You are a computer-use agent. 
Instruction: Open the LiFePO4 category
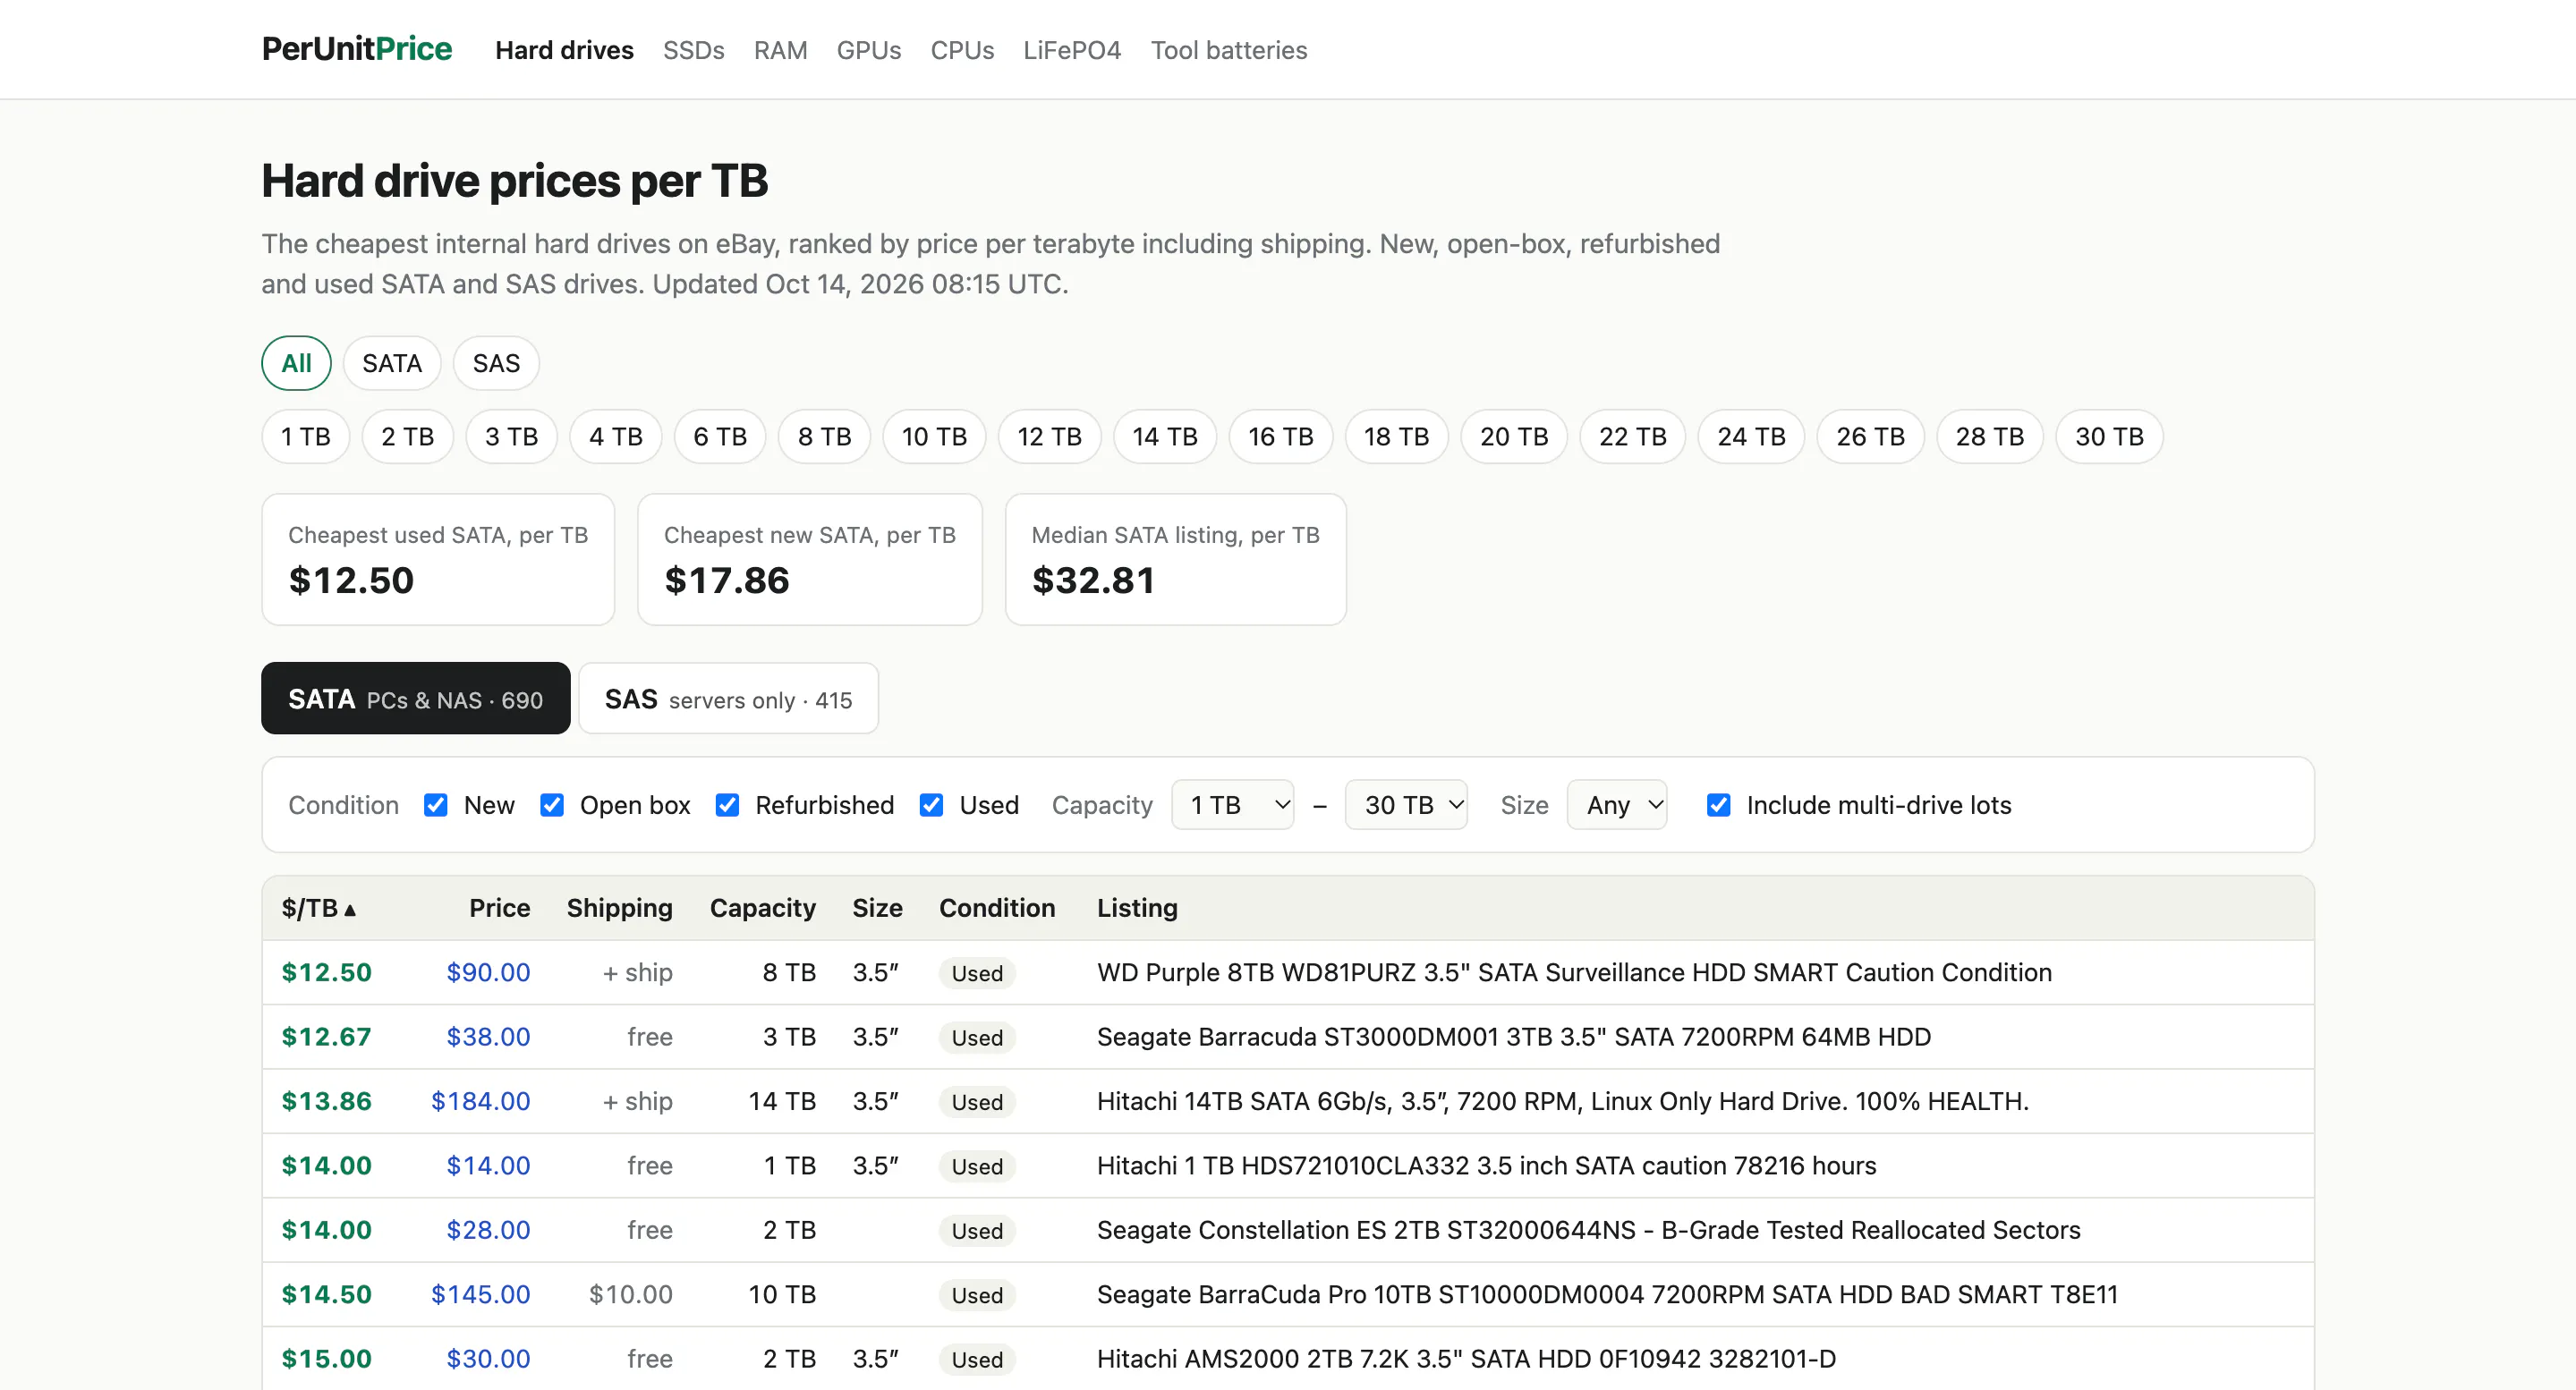tap(1071, 50)
